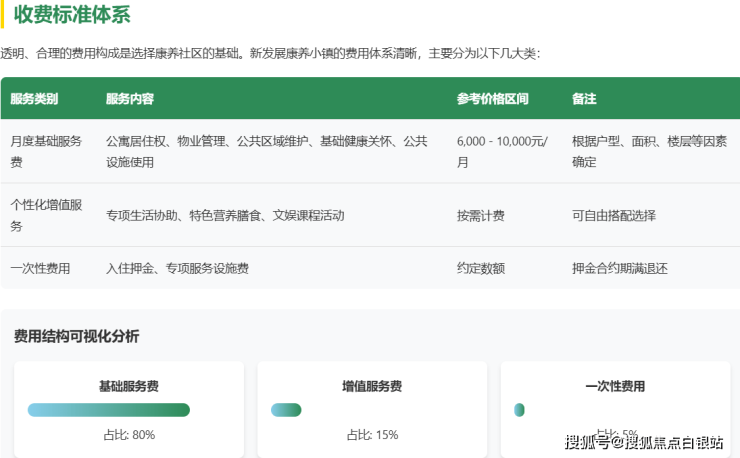Click the 占比: 80% label
The width and height of the screenshot is (740, 458).
[129, 435]
